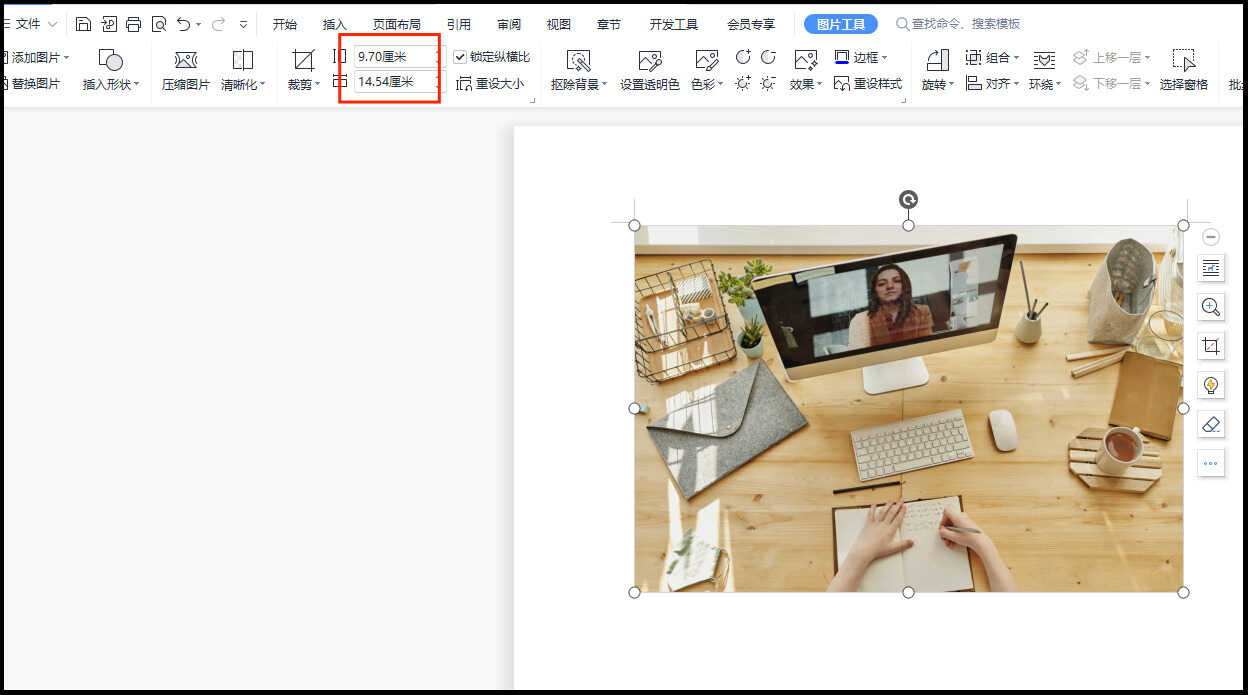
Task: Open the 抠除背景 dropdown
Action: point(604,85)
